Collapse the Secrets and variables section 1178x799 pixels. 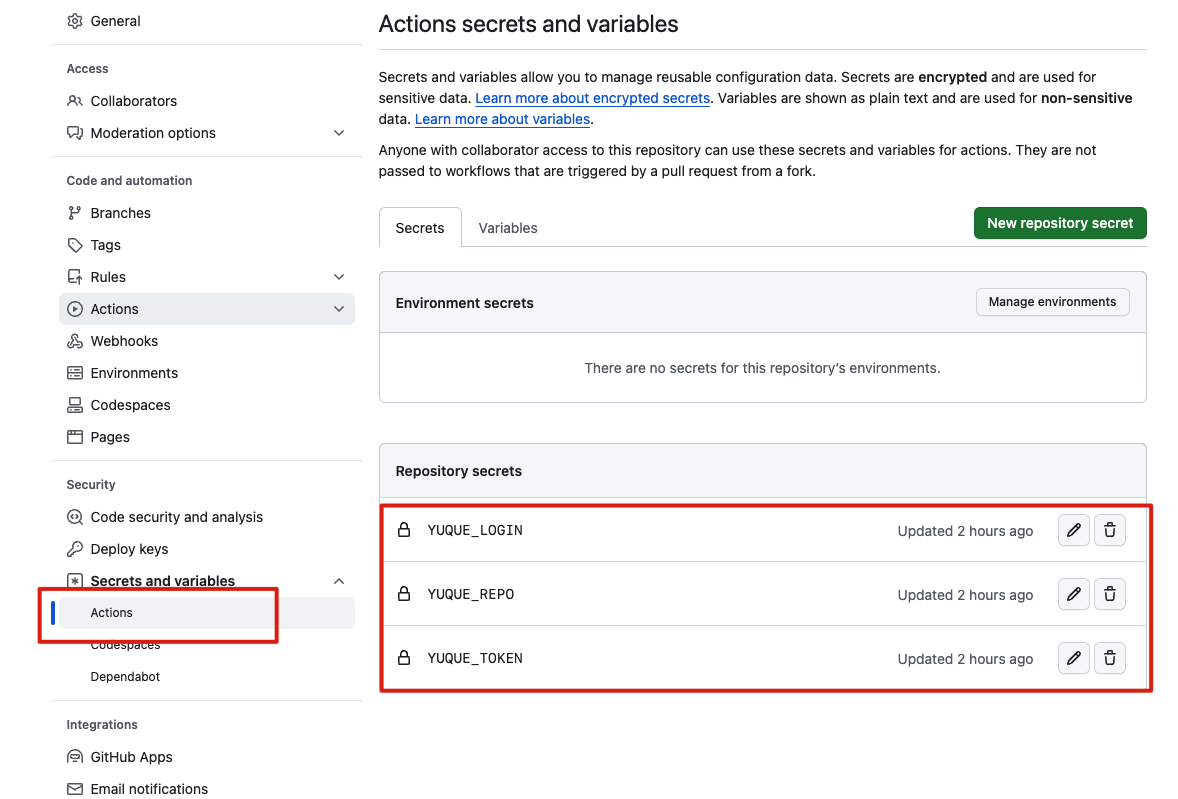coord(338,580)
